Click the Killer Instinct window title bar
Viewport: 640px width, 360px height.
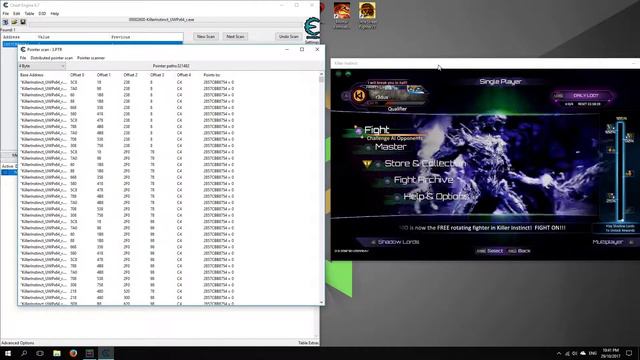(485, 63)
